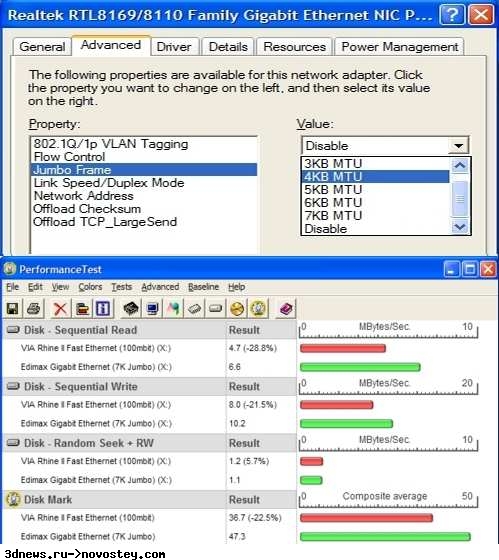Click the printer icon in toolbar
Screen dimensions: 499x560
(x=34, y=309)
